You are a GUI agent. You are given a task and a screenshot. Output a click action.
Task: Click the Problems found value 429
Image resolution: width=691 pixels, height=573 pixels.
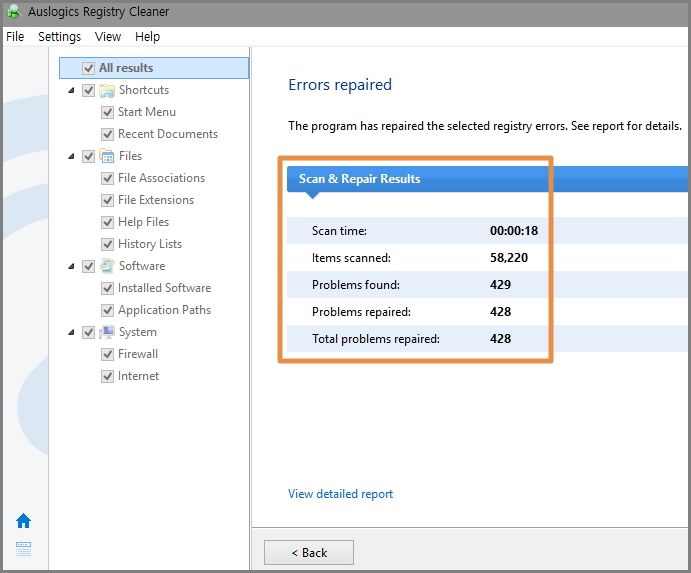tap(500, 284)
